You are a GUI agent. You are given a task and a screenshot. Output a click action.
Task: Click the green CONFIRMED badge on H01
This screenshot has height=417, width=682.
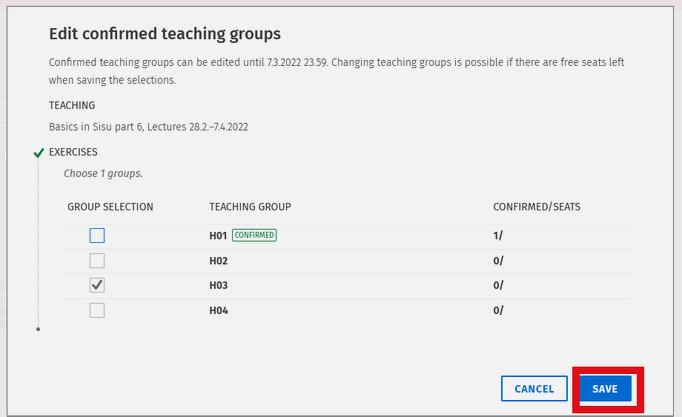pyautogui.click(x=254, y=235)
